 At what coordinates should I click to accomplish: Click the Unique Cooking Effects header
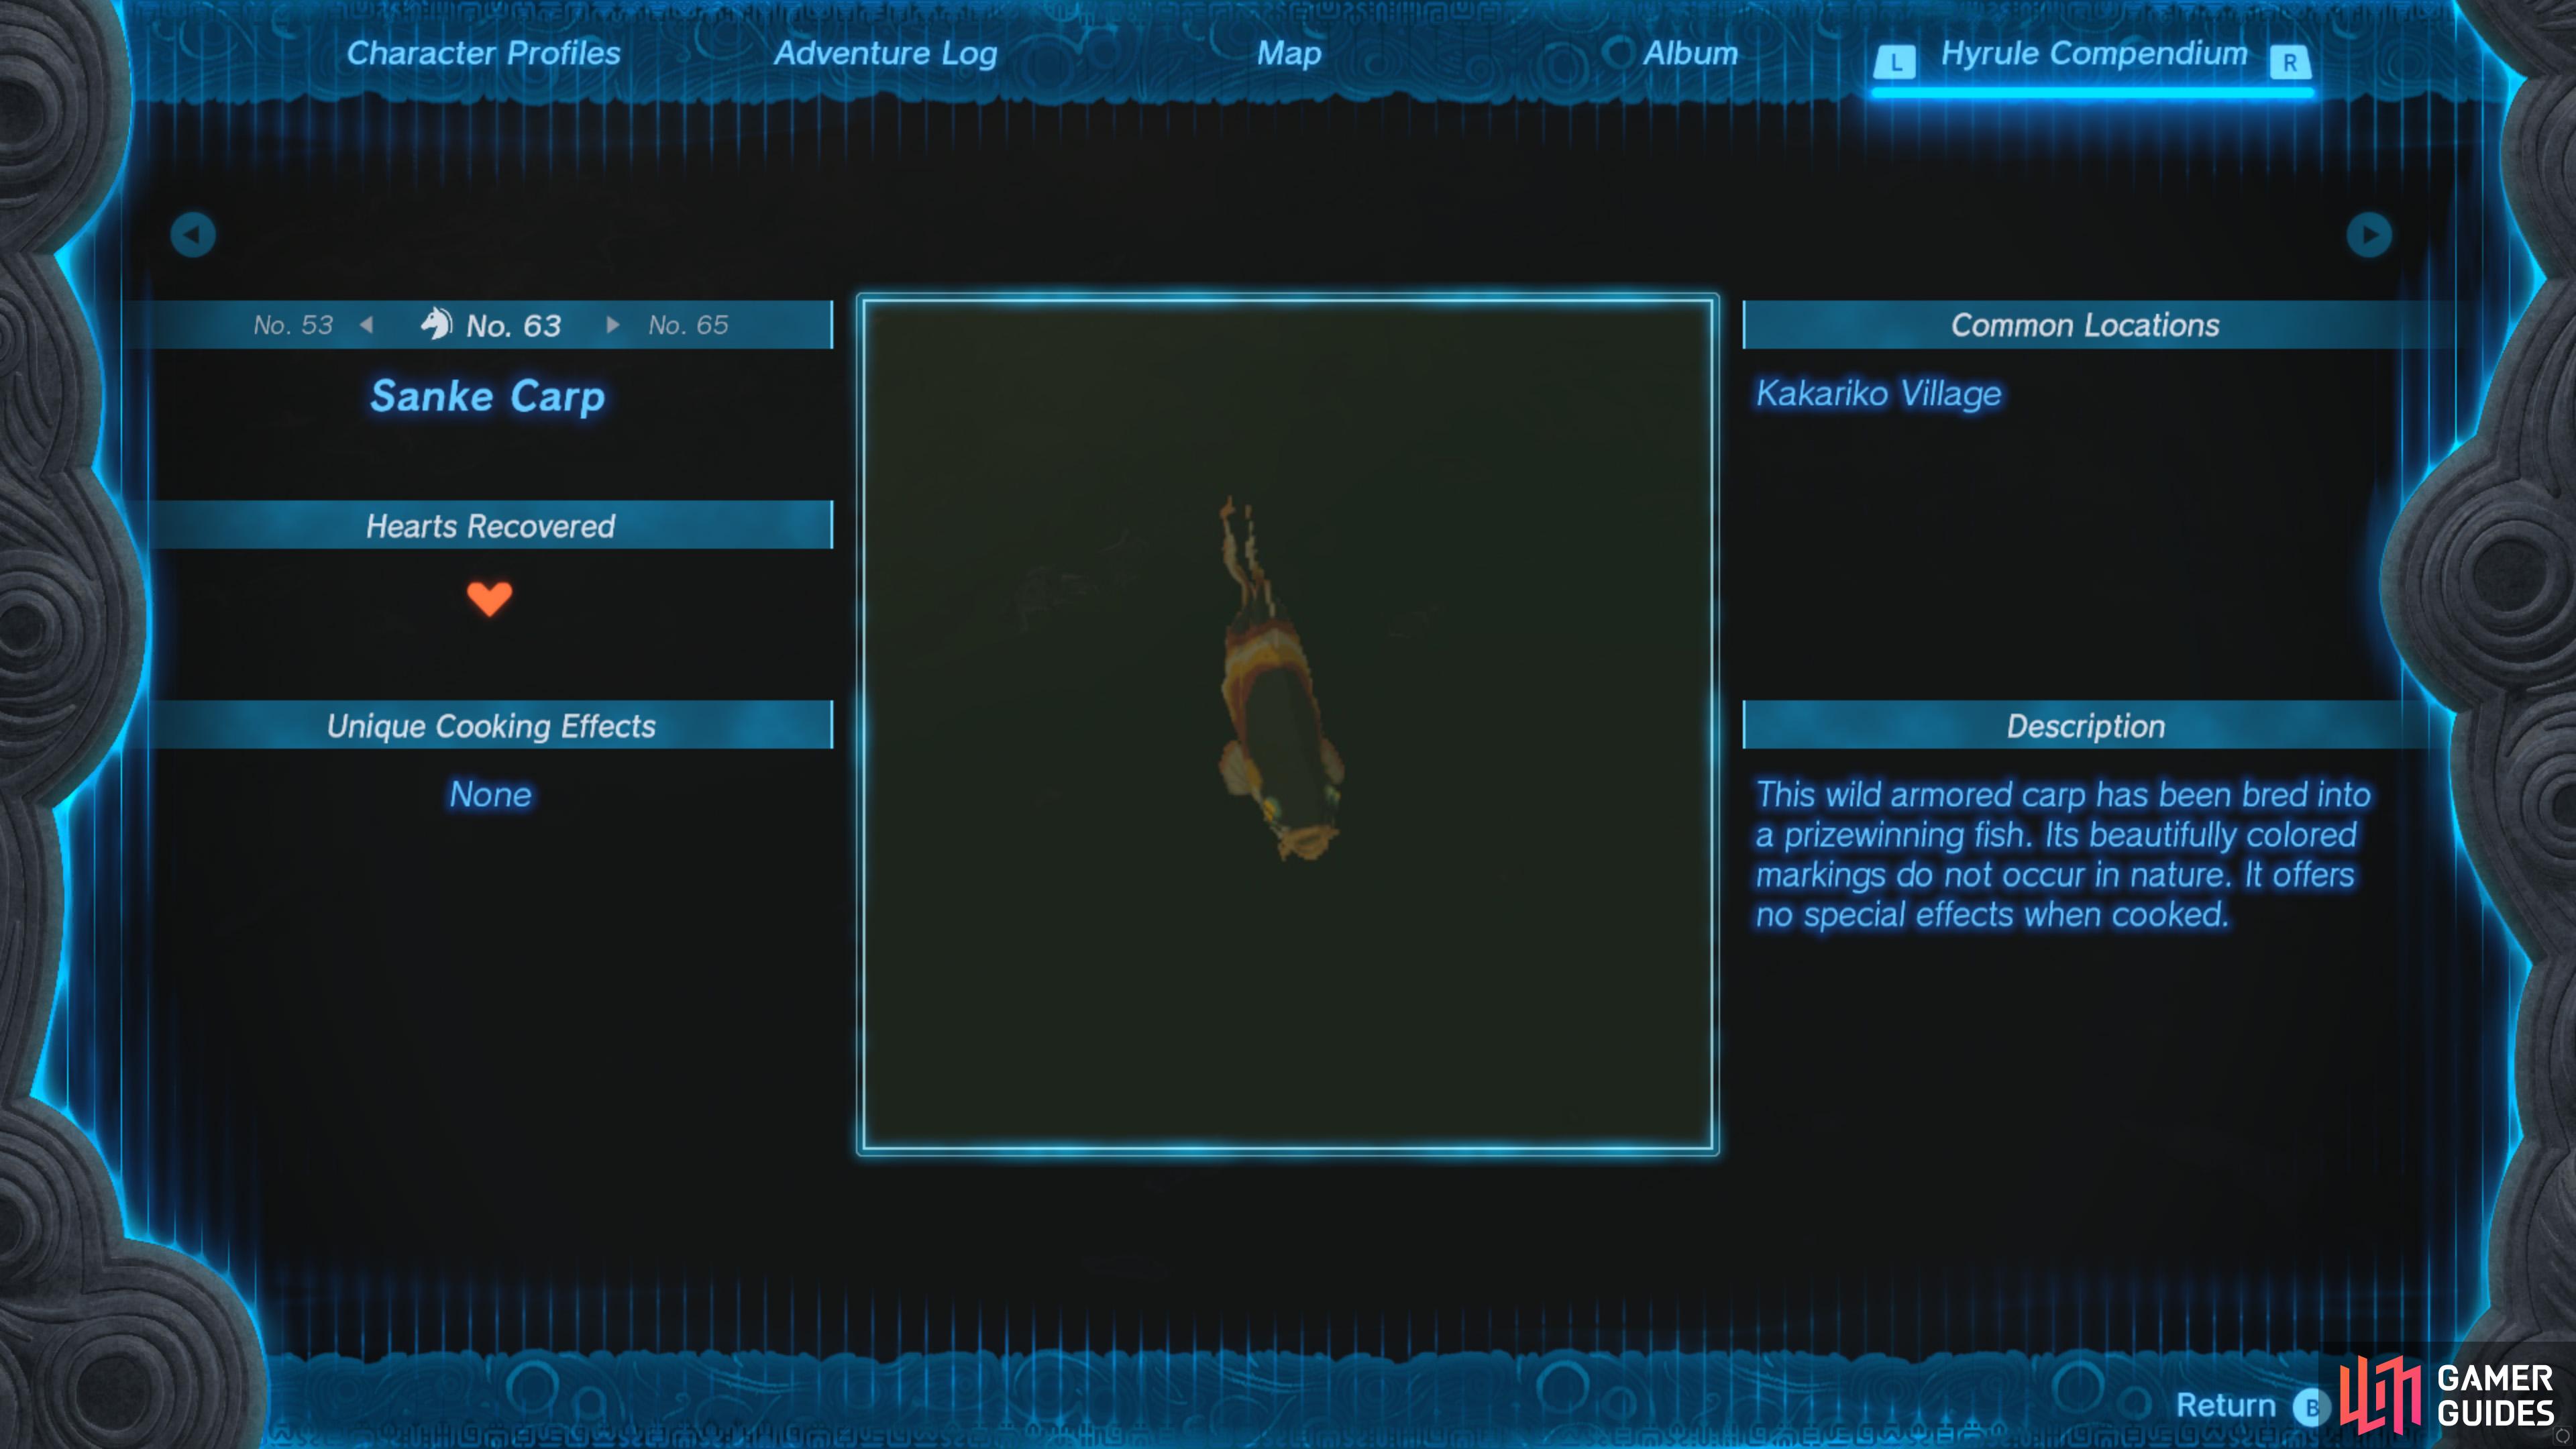(x=490, y=725)
